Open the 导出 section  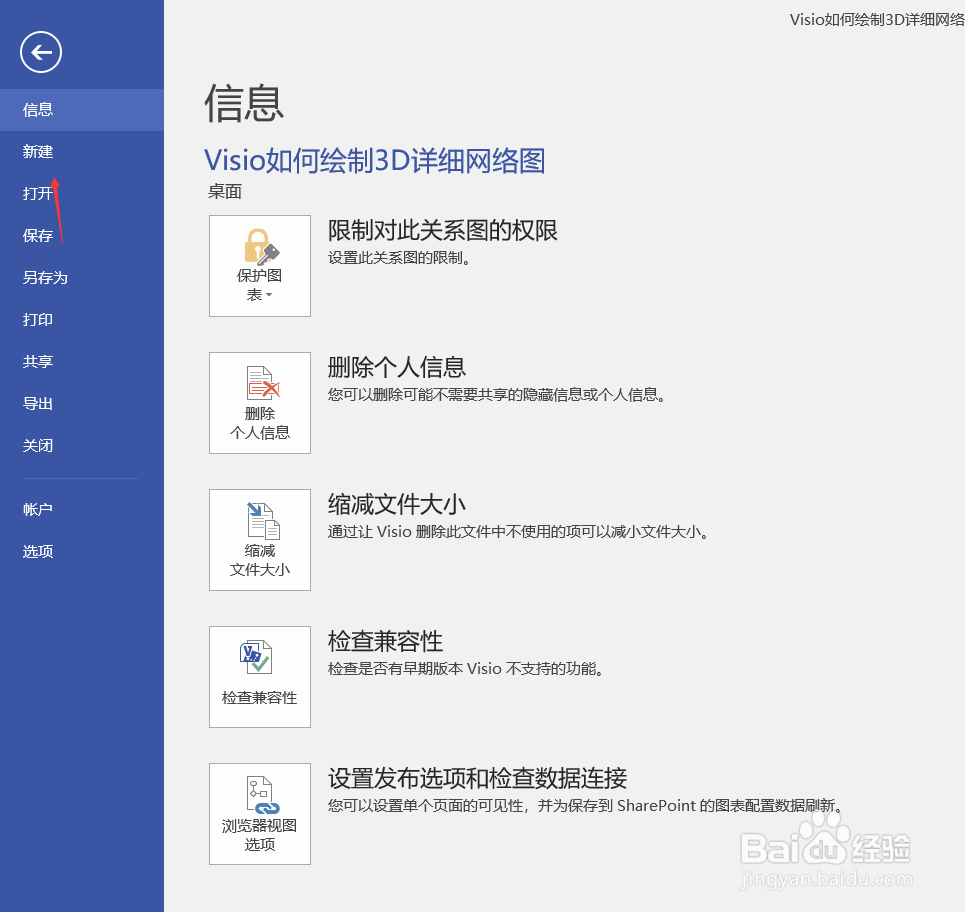[x=37, y=403]
